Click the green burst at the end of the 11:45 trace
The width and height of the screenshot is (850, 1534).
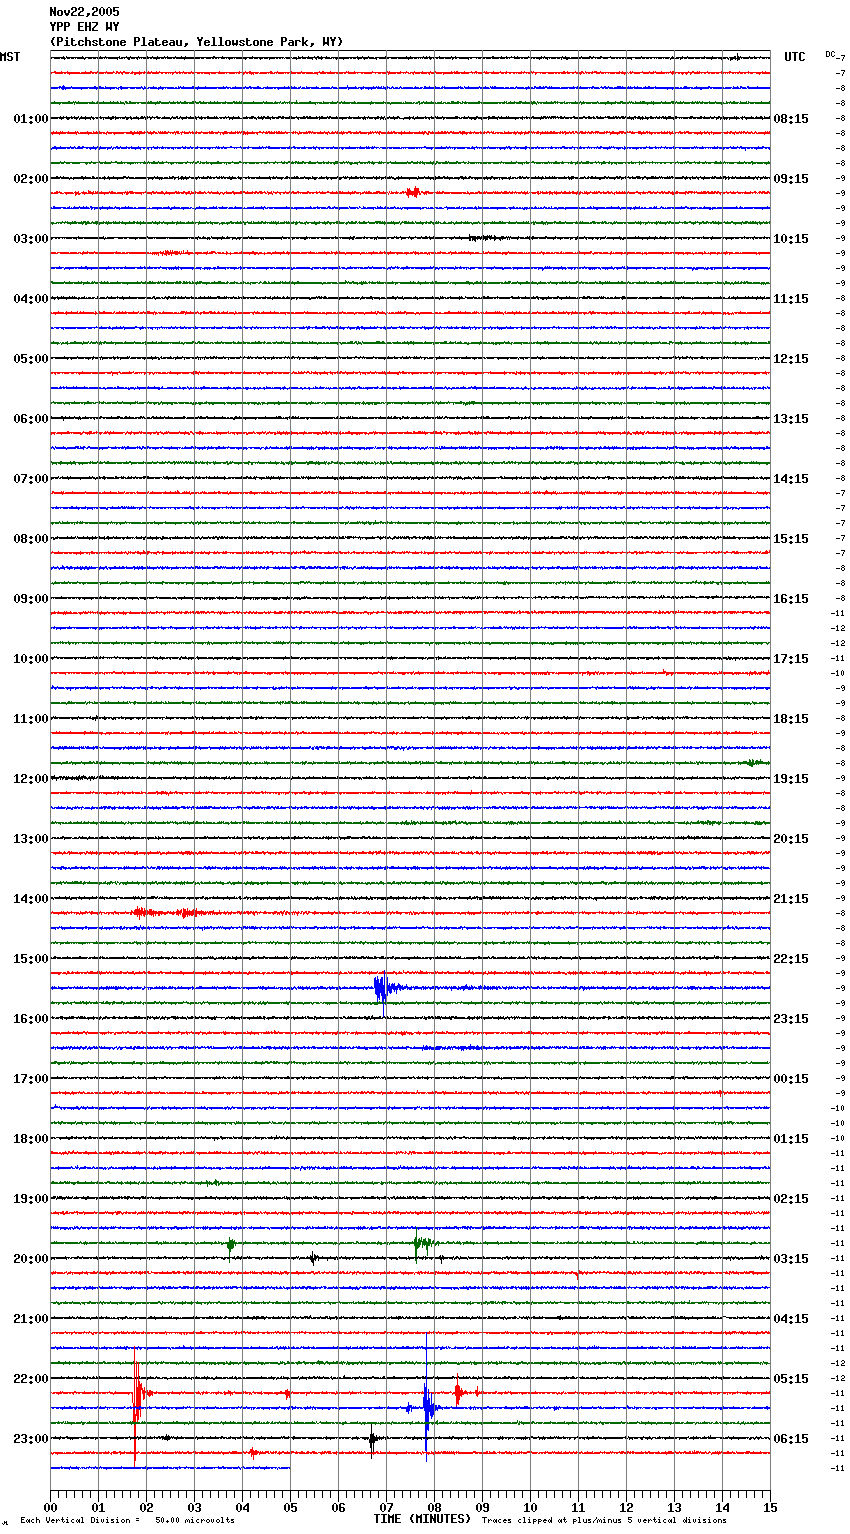[755, 763]
